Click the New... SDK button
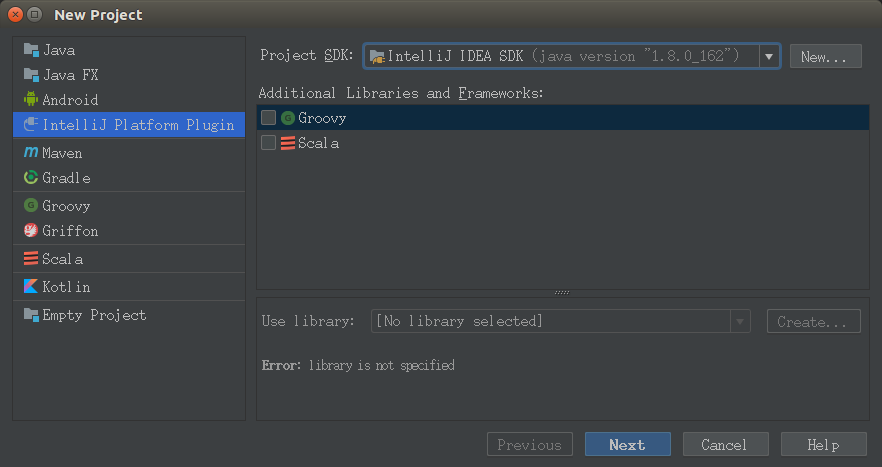 825,56
